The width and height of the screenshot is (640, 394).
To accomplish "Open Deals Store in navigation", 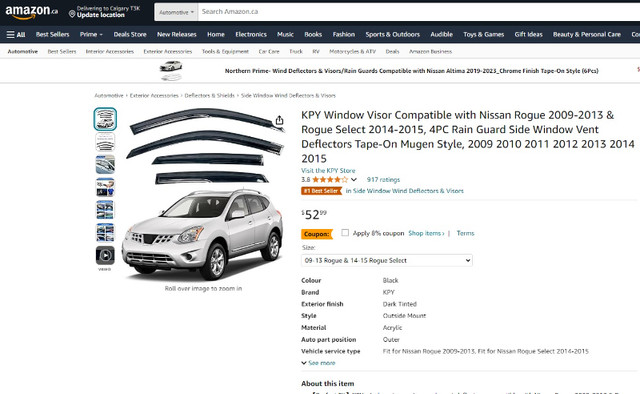I will [130, 35].
